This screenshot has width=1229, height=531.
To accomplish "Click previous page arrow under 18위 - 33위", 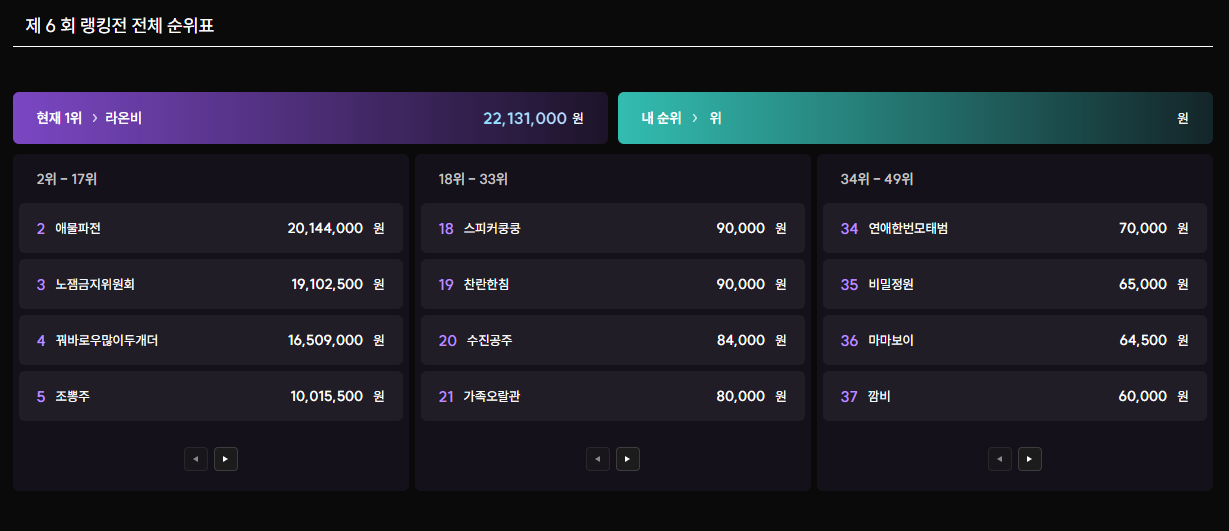I will tap(598, 459).
